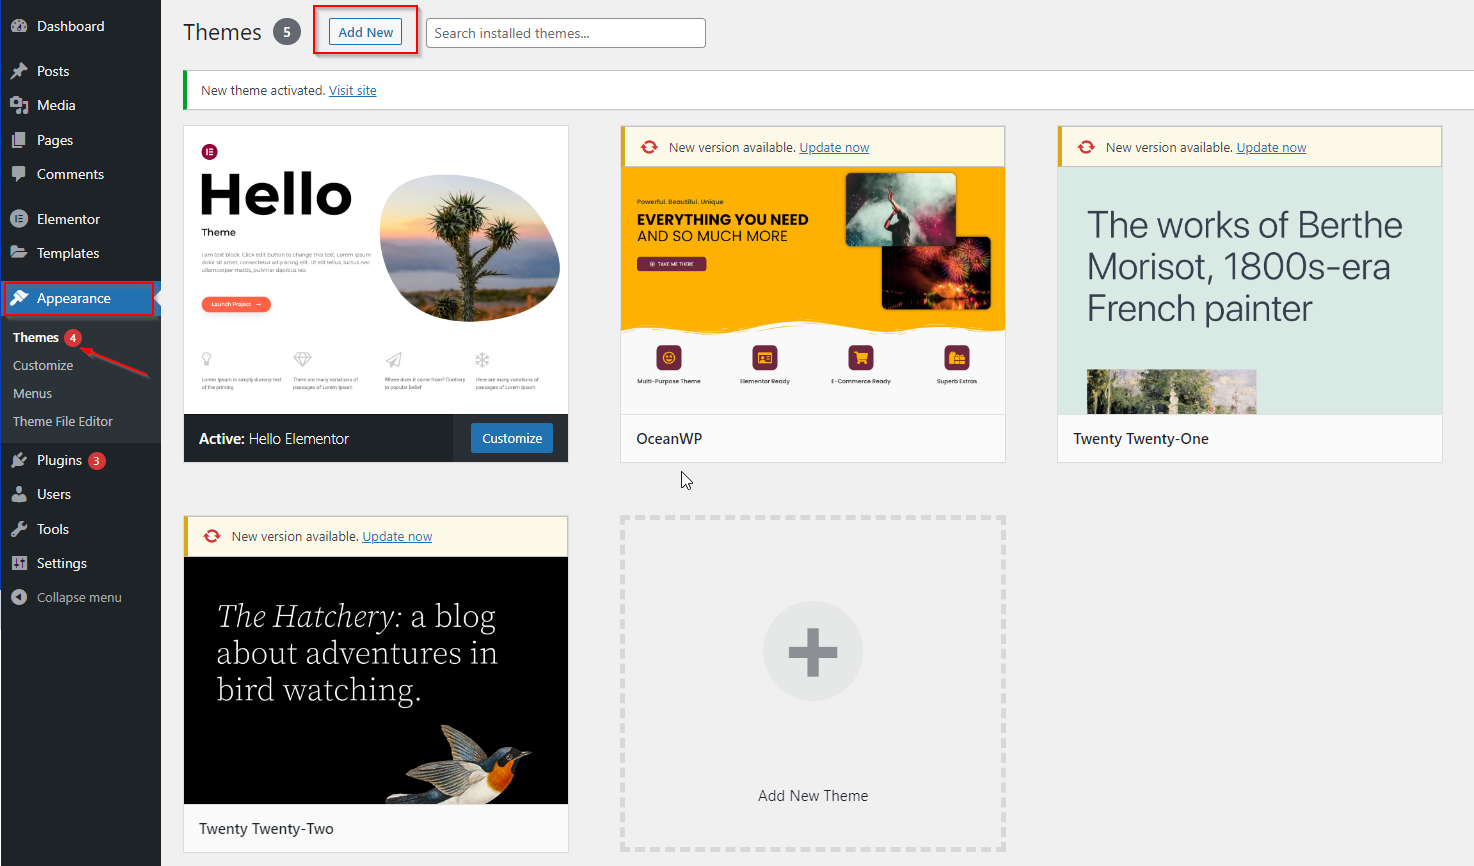The width and height of the screenshot is (1474, 866).
Task: Click the Posts pushpin icon
Action: (x=19, y=71)
